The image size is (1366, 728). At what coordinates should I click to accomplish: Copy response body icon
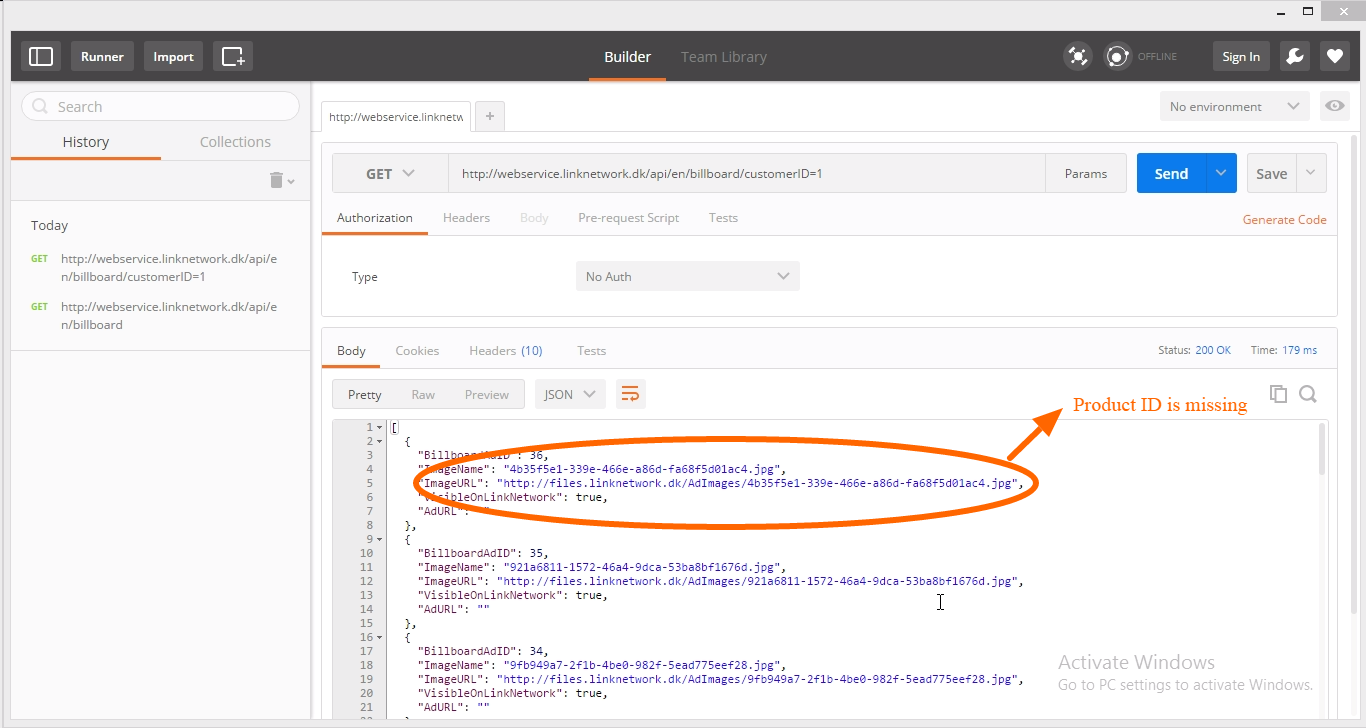pos(1278,394)
